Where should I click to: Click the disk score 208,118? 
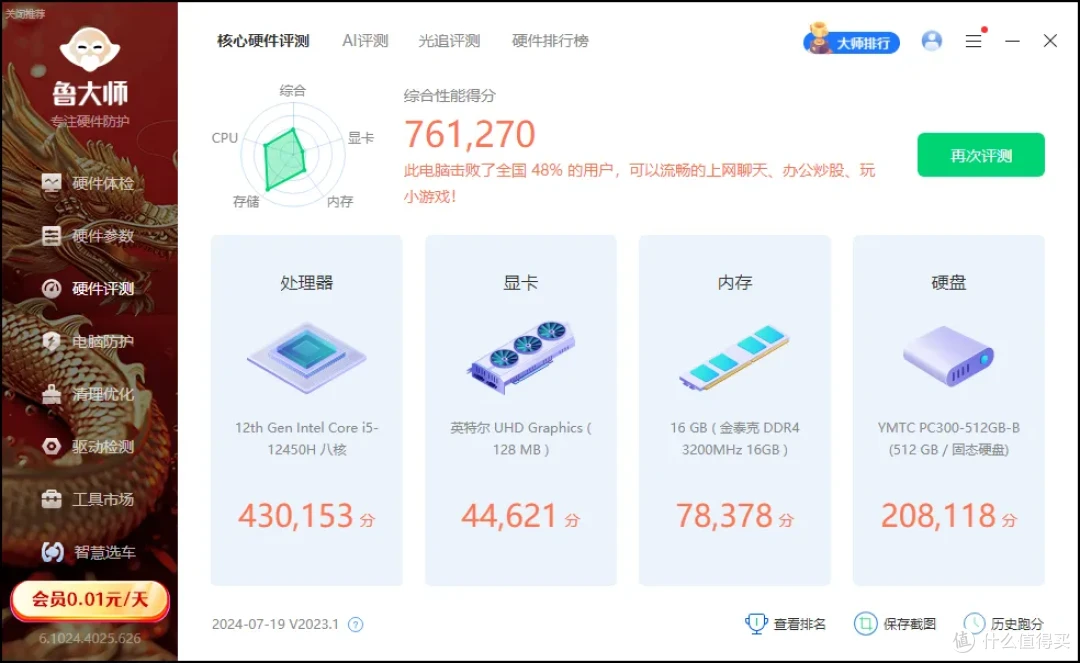(939, 516)
